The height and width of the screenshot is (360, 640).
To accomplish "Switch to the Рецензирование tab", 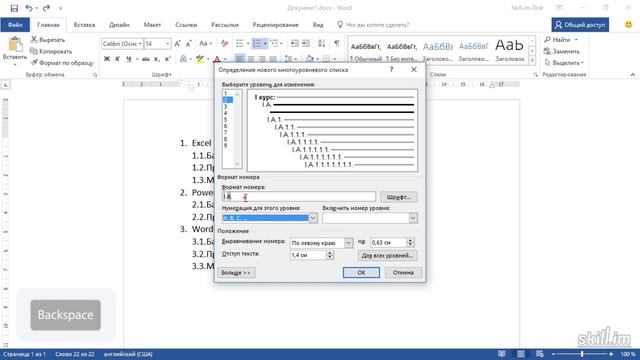I will tap(276, 24).
